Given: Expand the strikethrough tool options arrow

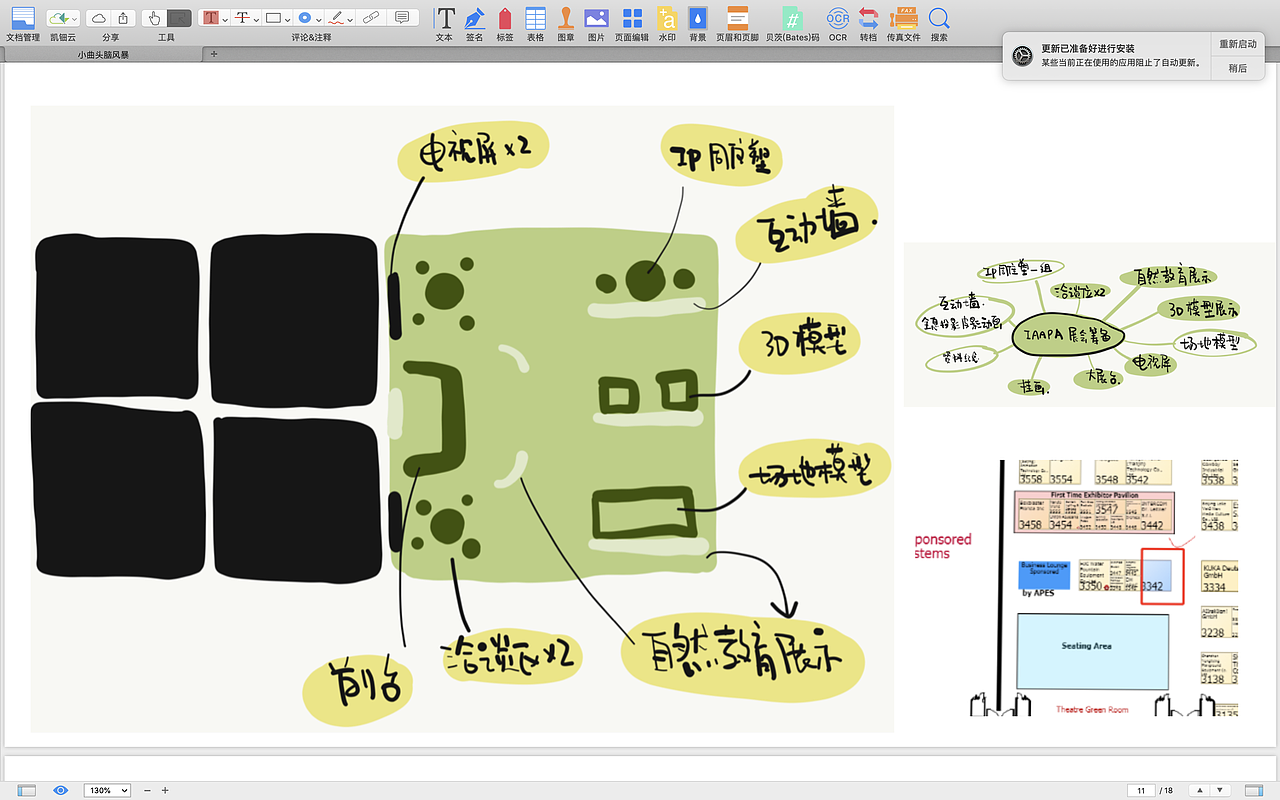Looking at the screenshot, I should [257, 19].
